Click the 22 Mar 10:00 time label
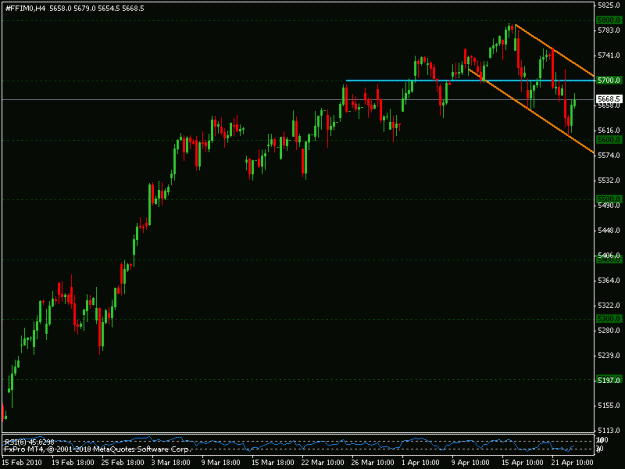Viewport: 625px width, 469px height. pyautogui.click(x=323, y=463)
